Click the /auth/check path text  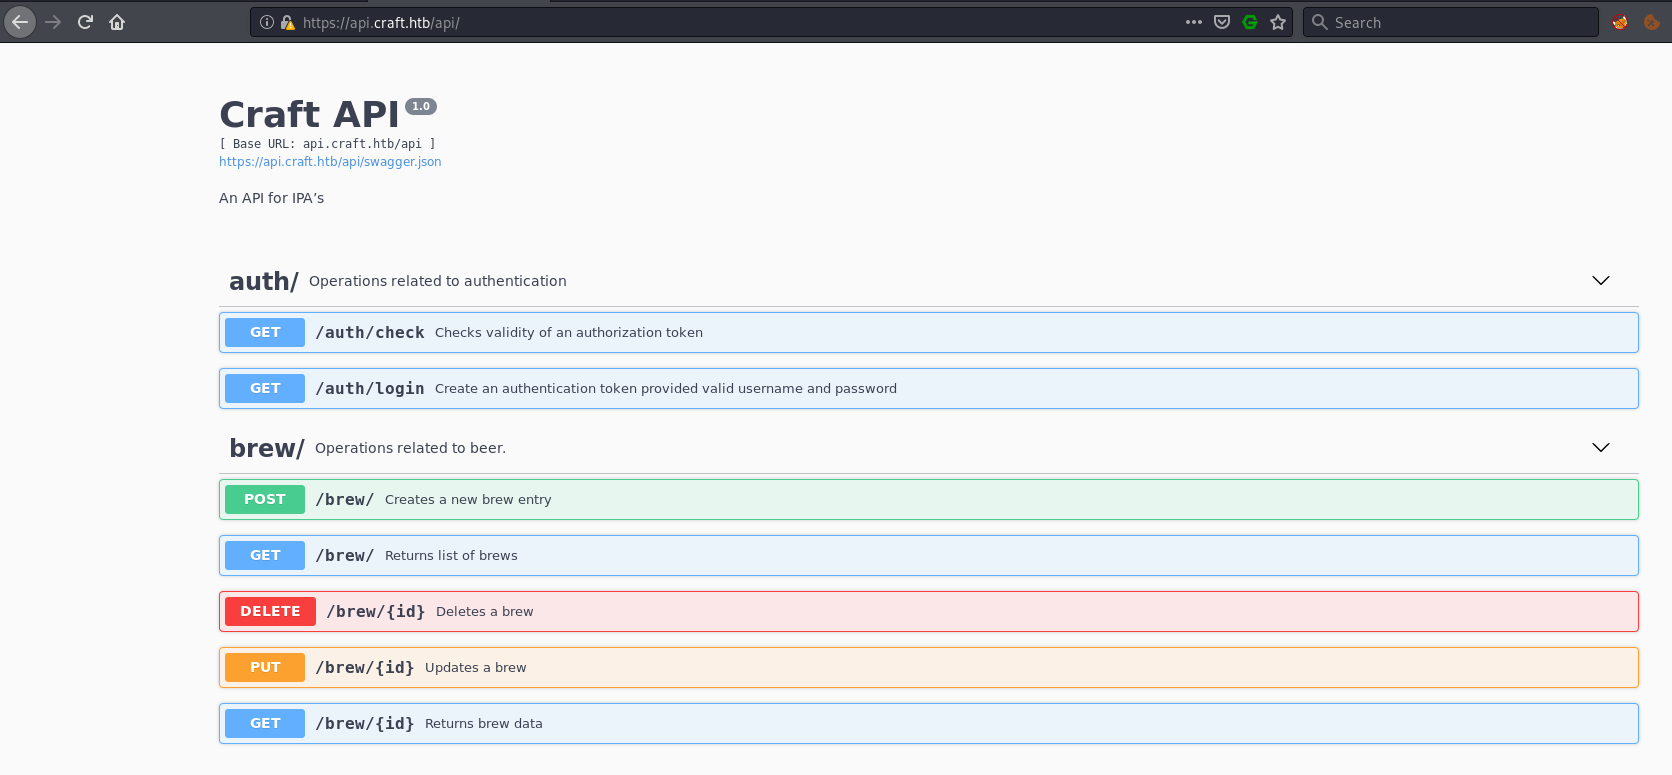tap(370, 332)
